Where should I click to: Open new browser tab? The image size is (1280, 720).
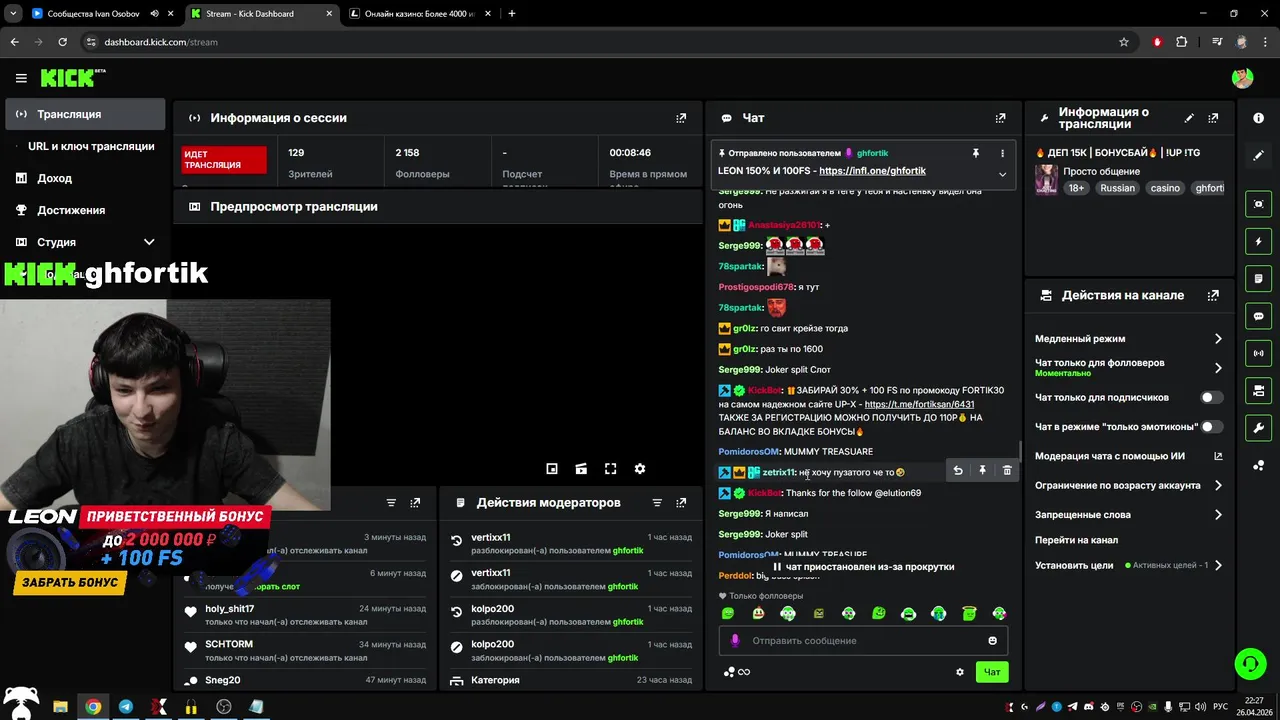point(512,14)
